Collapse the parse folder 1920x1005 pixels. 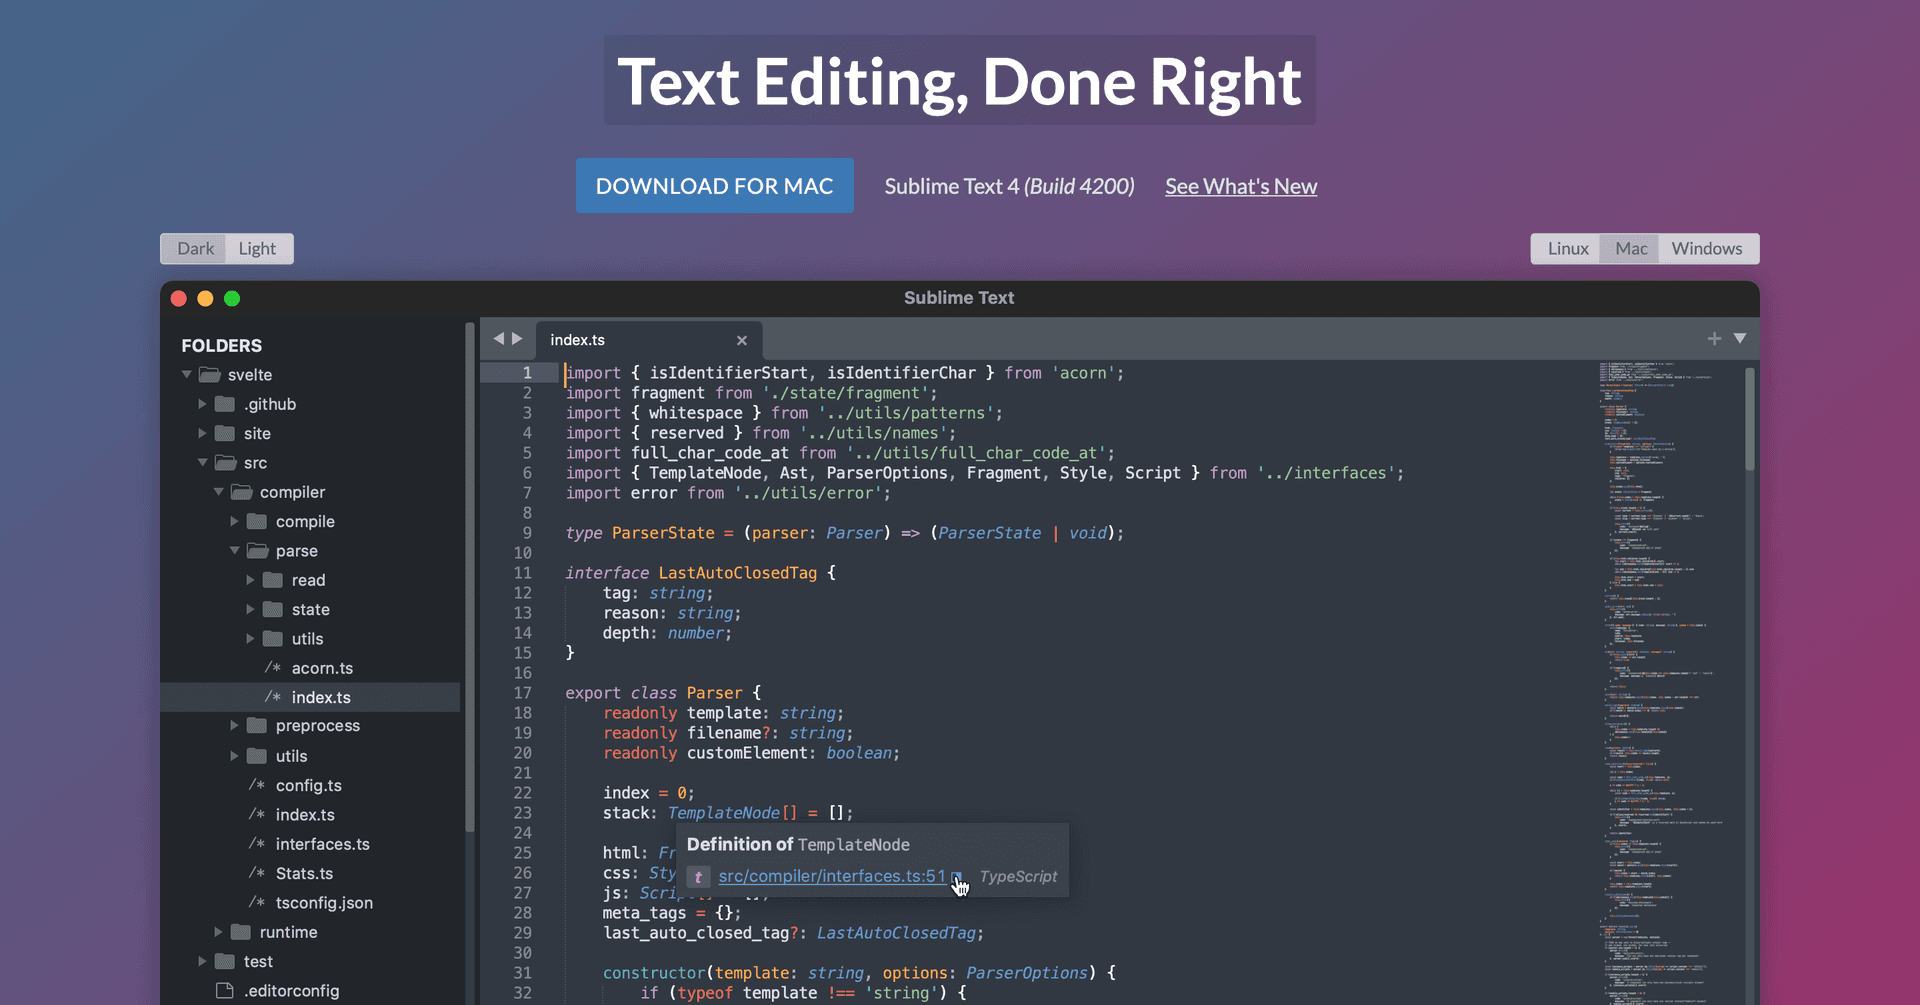tap(235, 551)
